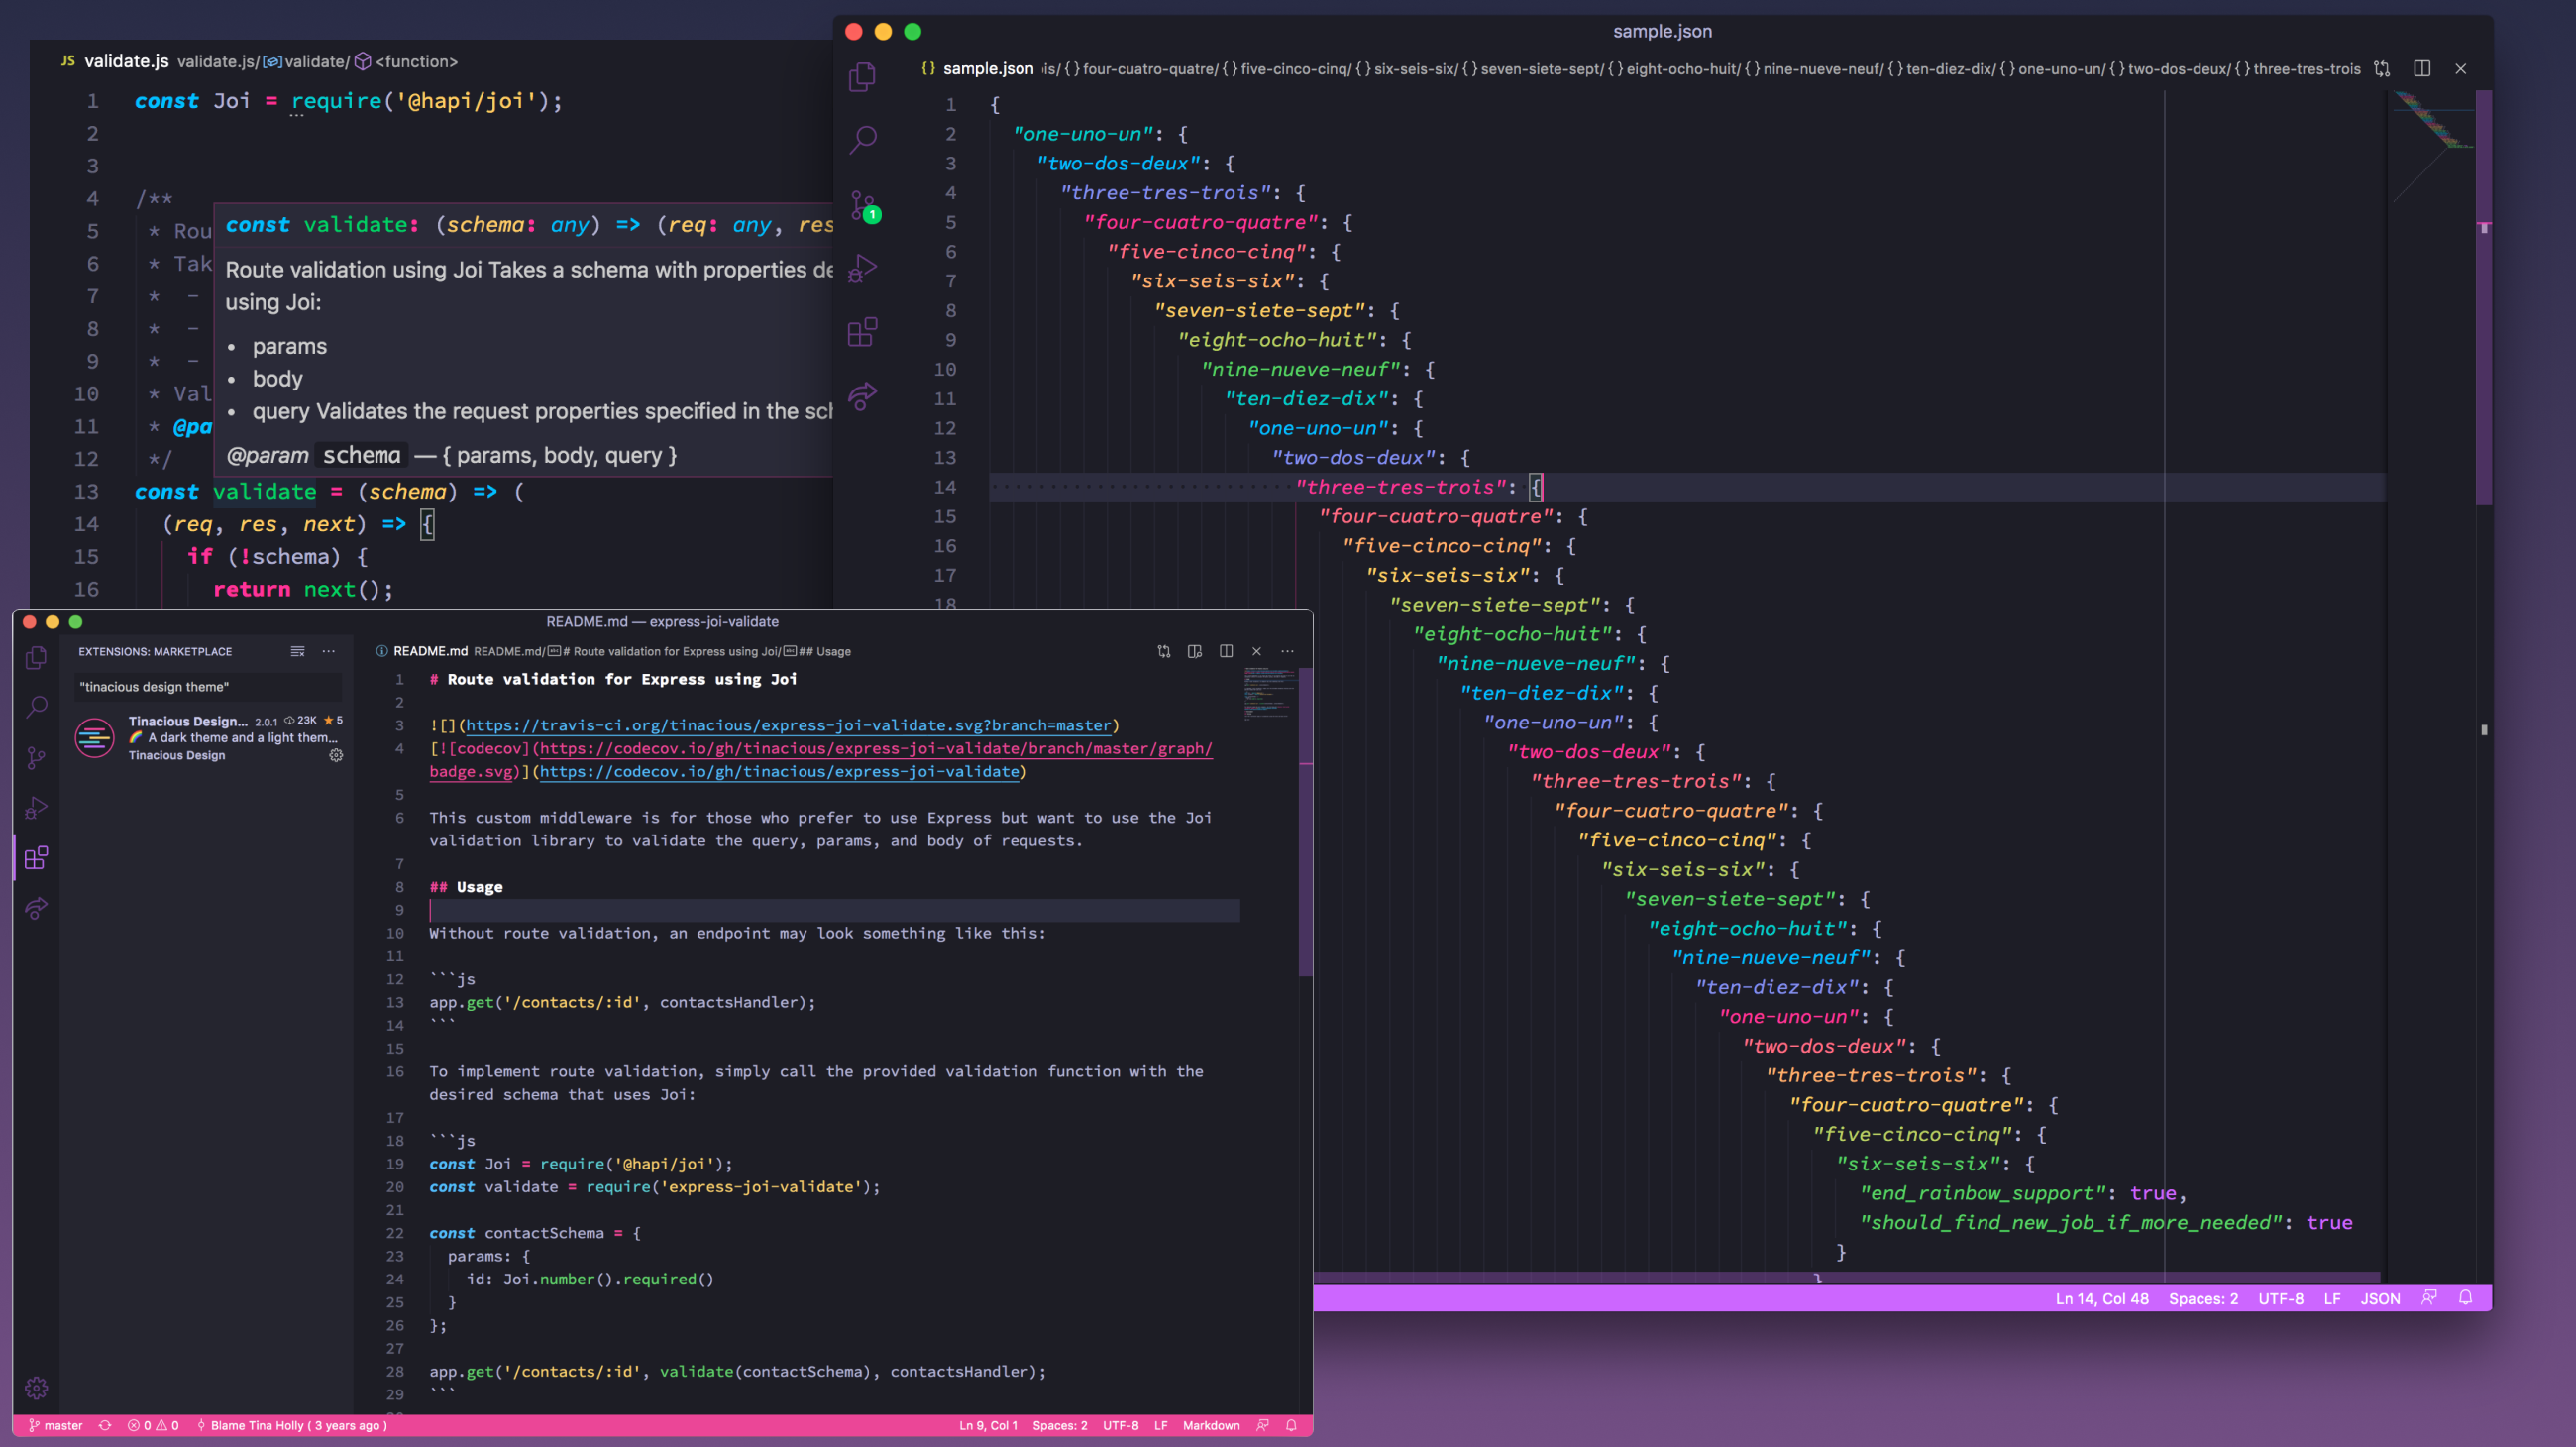Click the README.md minimap
The width and height of the screenshot is (2576, 1447).
1268,695
